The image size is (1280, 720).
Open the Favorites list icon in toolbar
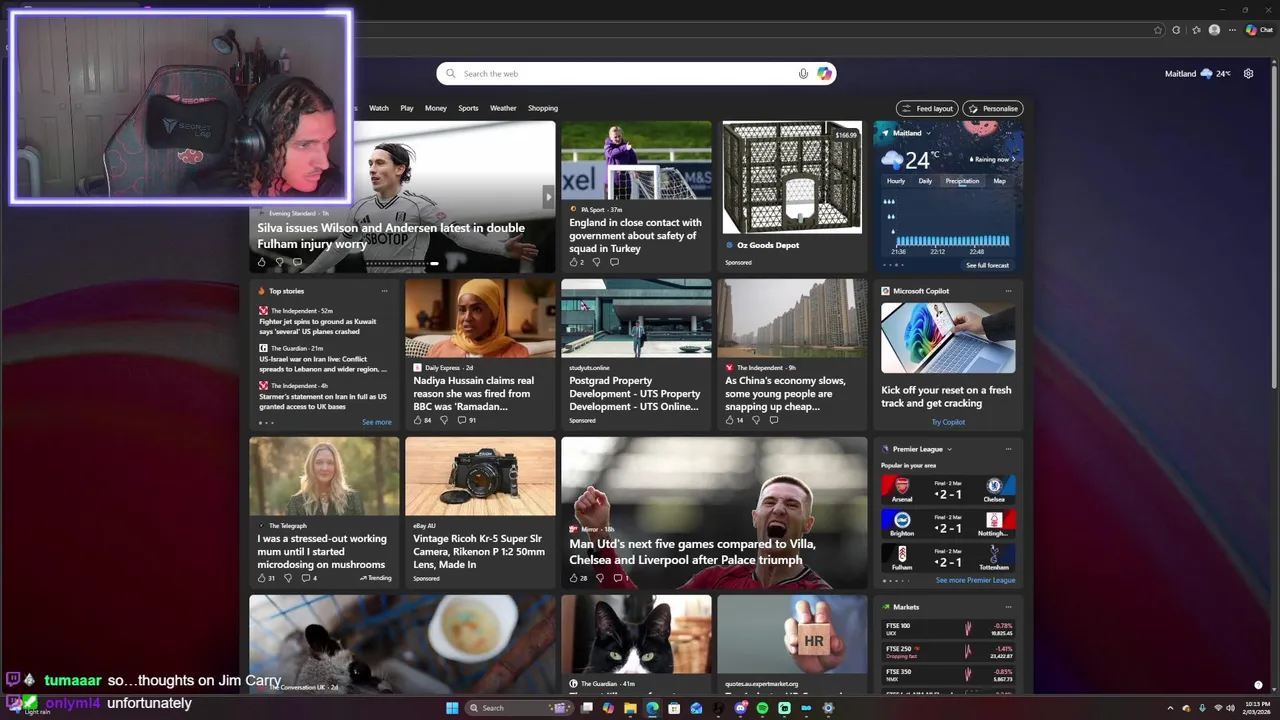[x=1196, y=30]
